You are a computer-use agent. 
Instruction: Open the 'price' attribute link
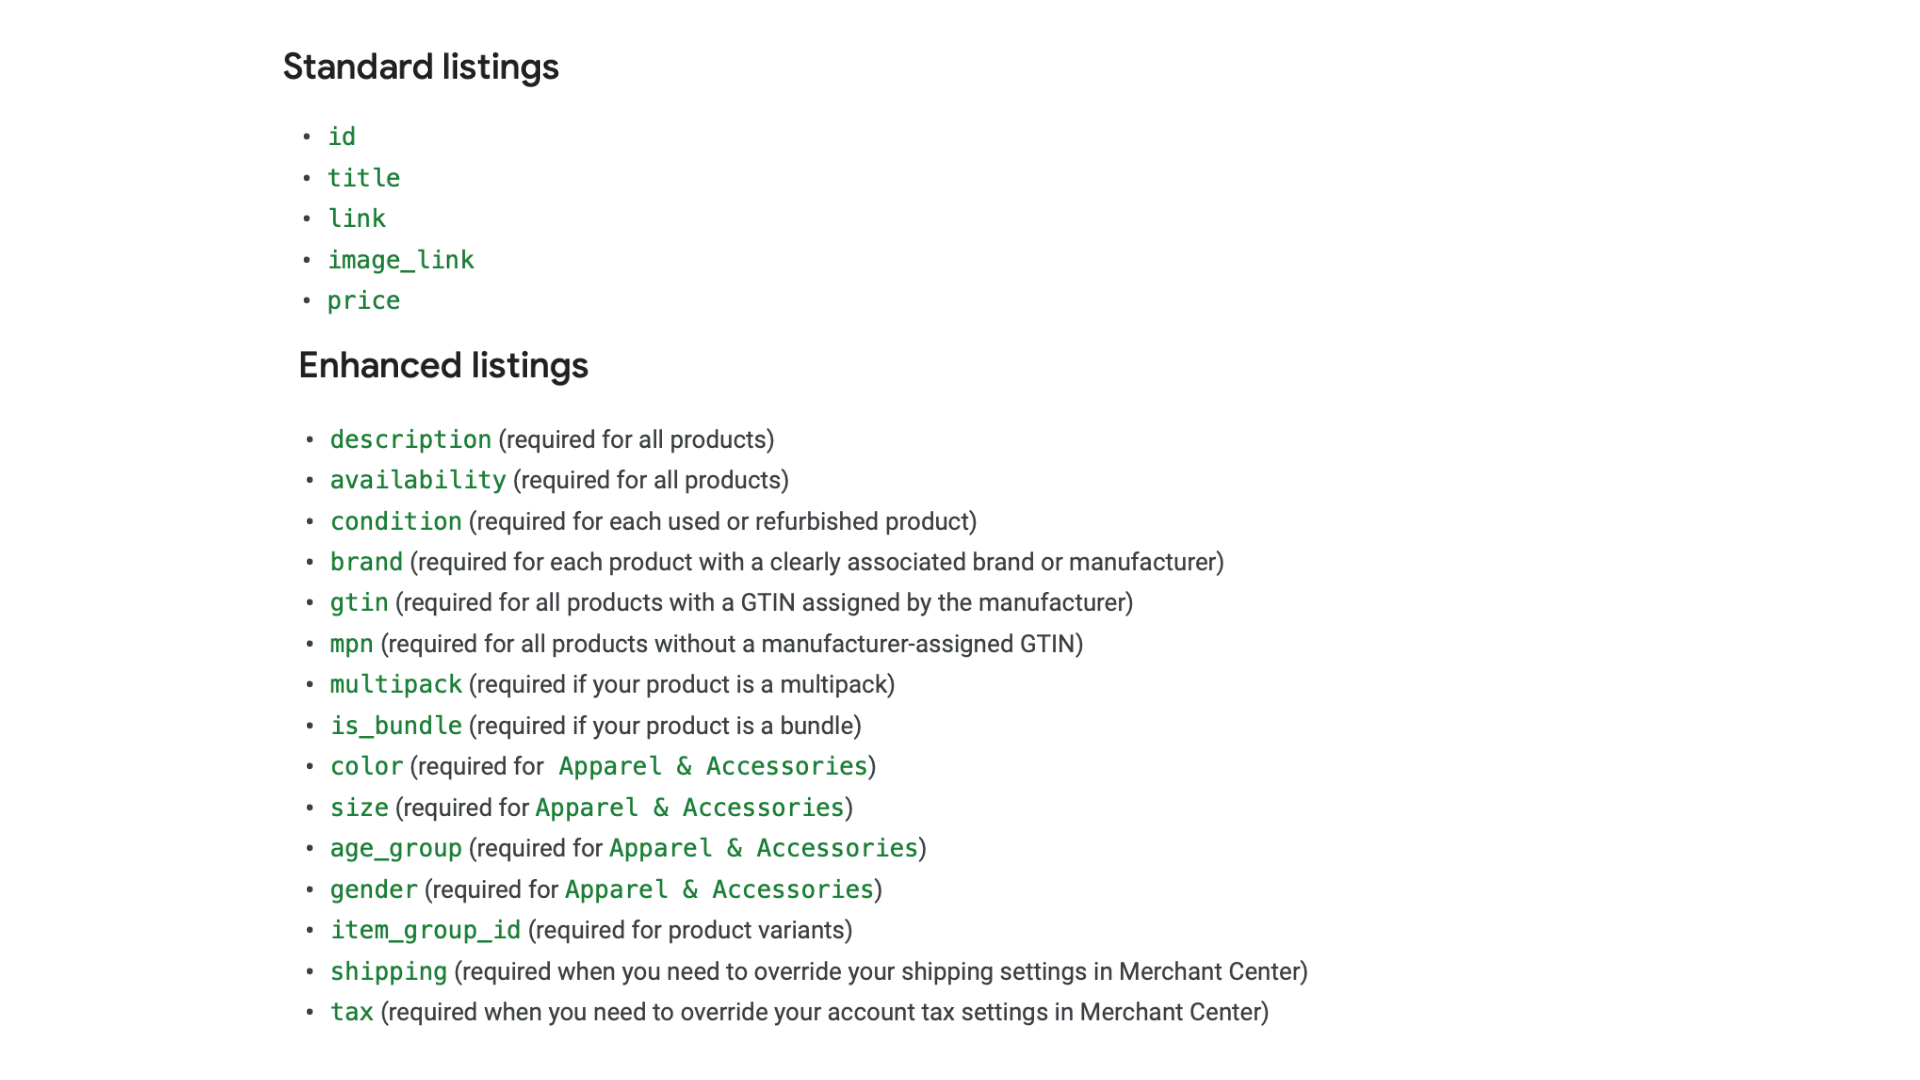[363, 301]
